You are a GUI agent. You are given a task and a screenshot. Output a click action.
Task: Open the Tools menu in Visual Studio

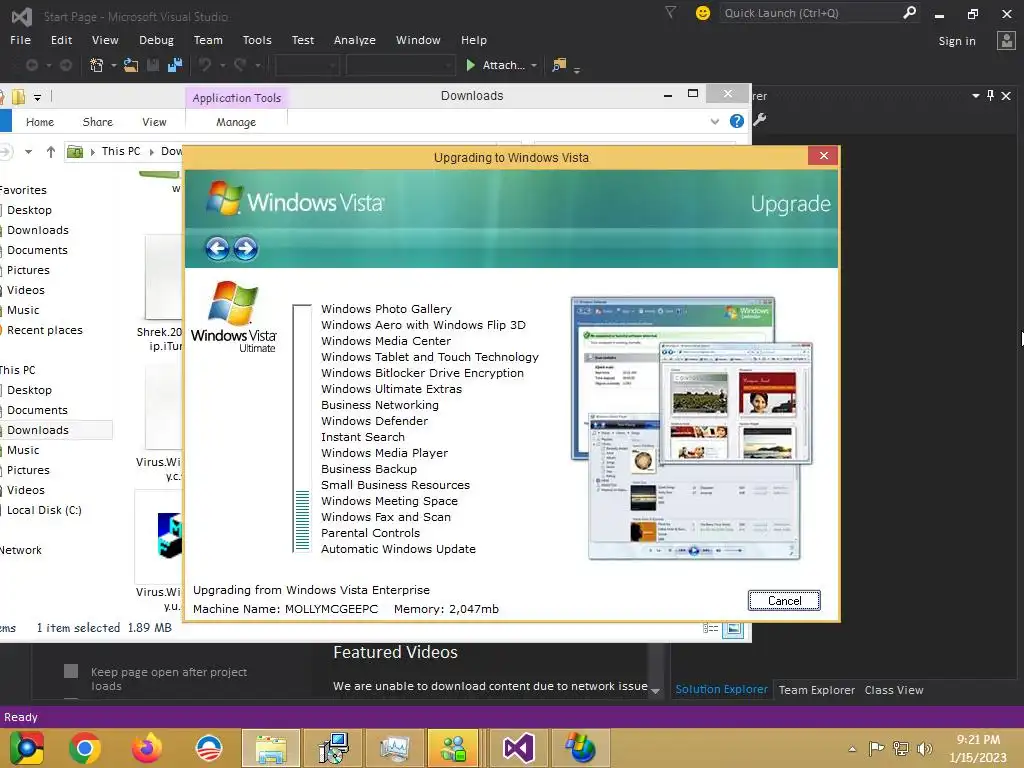tap(257, 40)
